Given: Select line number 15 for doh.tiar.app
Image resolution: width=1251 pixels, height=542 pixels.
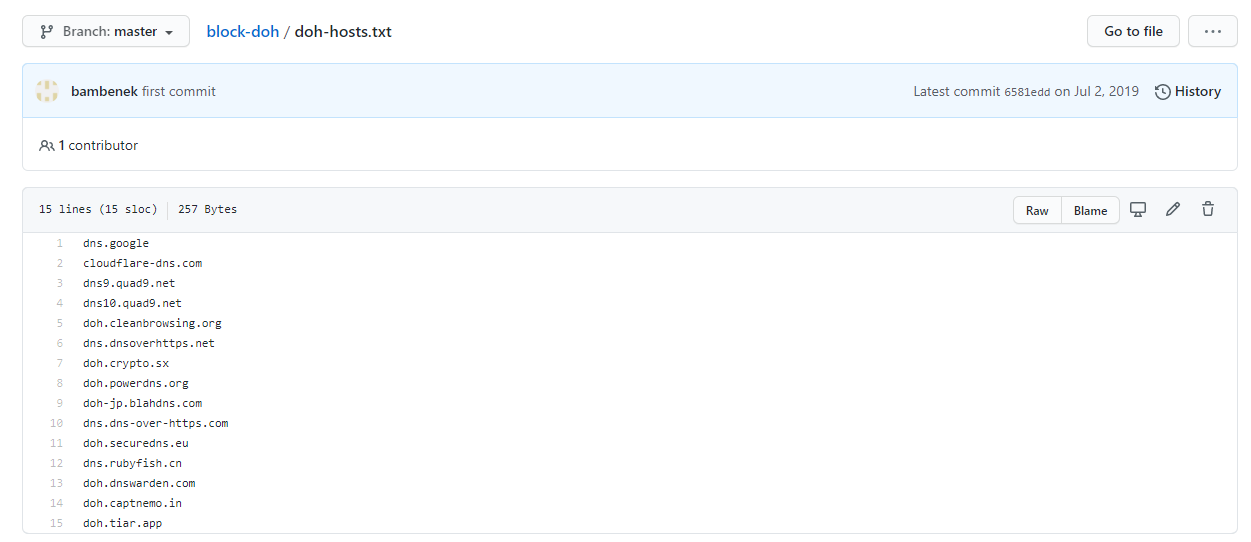Looking at the screenshot, I should pyautogui.click(x=56, y=523).
